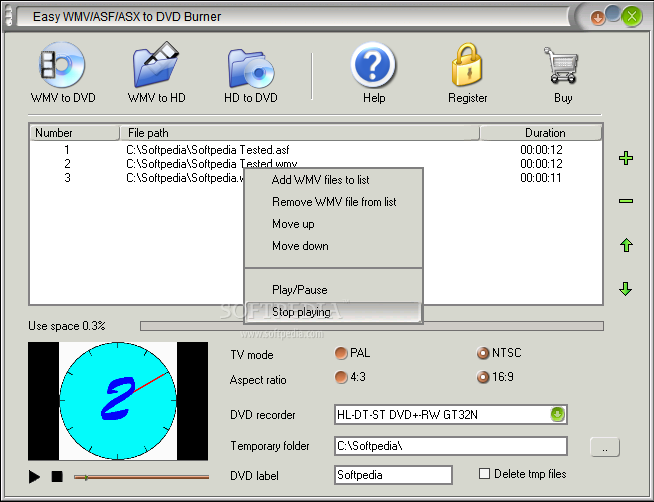This screenshot has height=502, width=654.
Task: Enable the Delete tmp files checkbox
Action: tap(484, 474)
